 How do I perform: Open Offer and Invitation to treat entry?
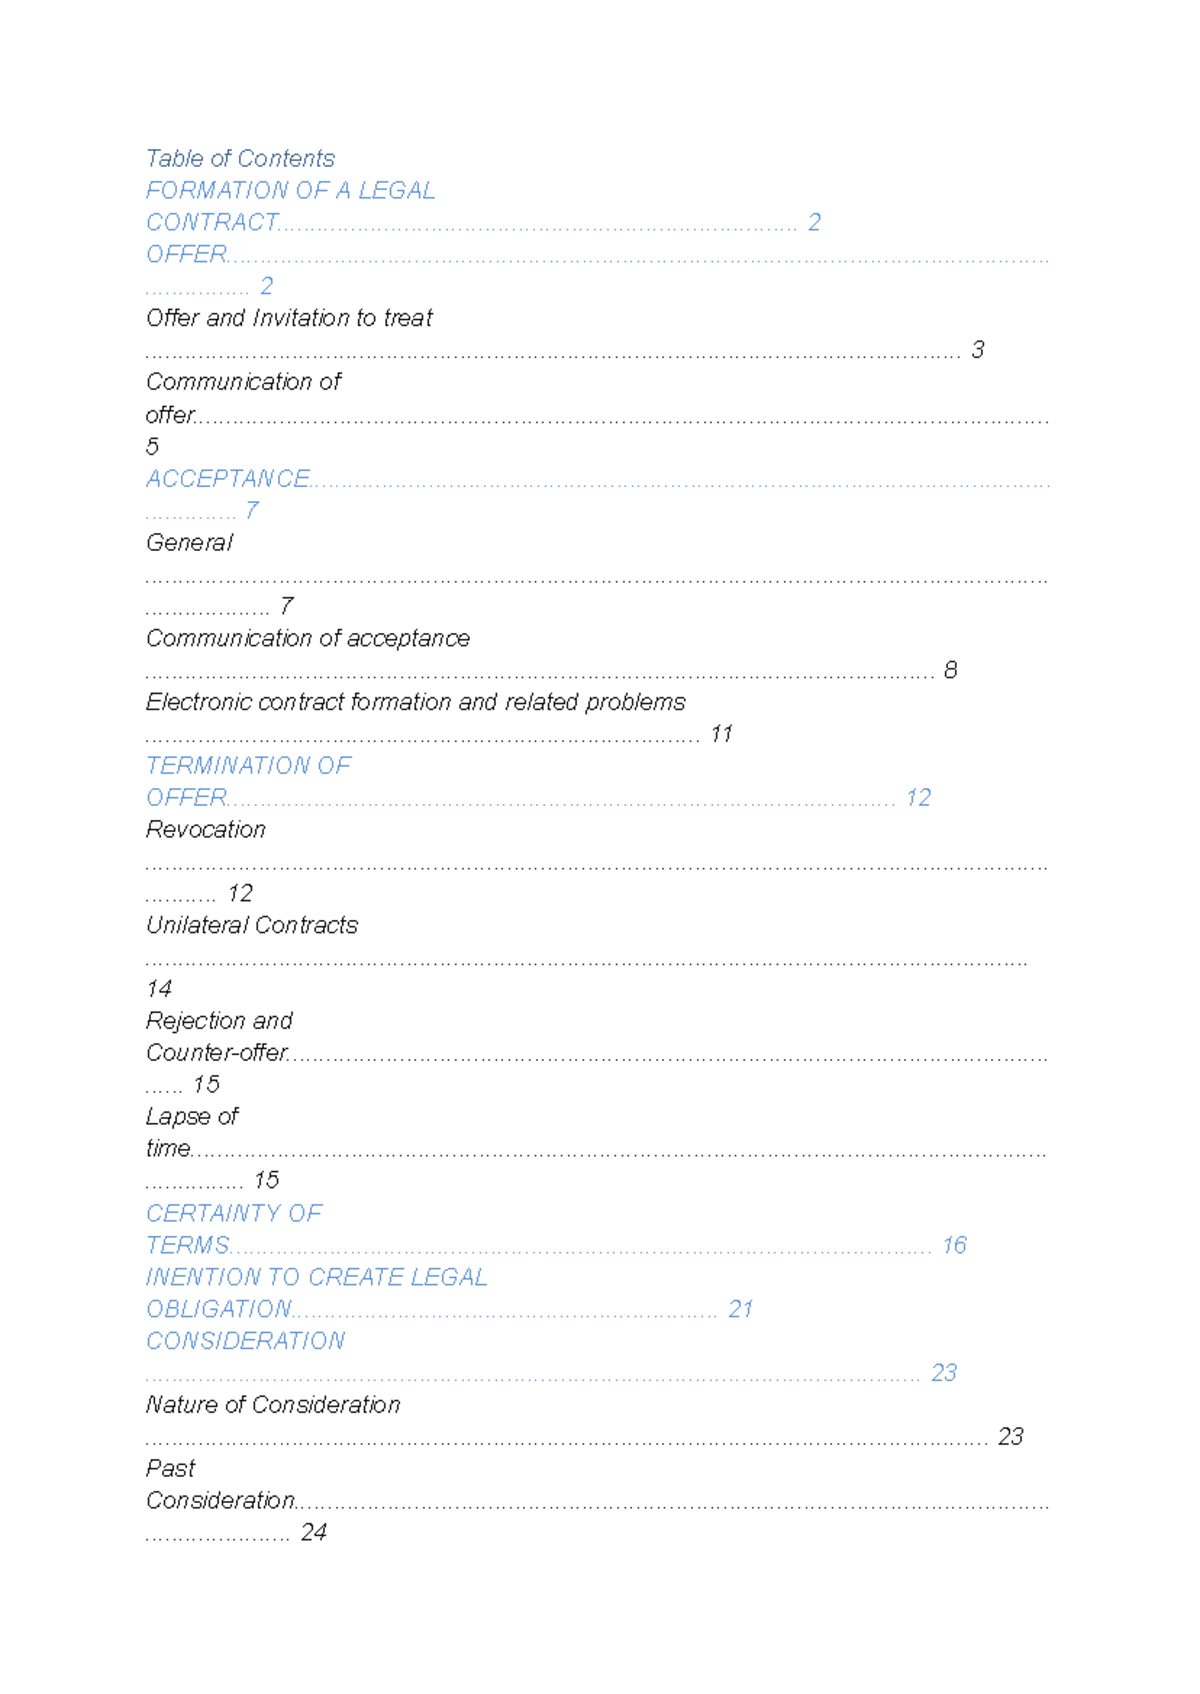tap(289, 318)
